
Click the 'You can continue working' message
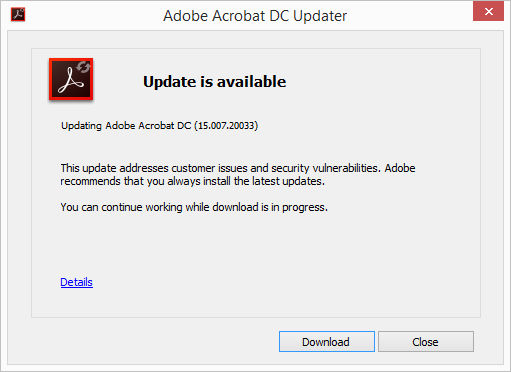coord(194,207)
